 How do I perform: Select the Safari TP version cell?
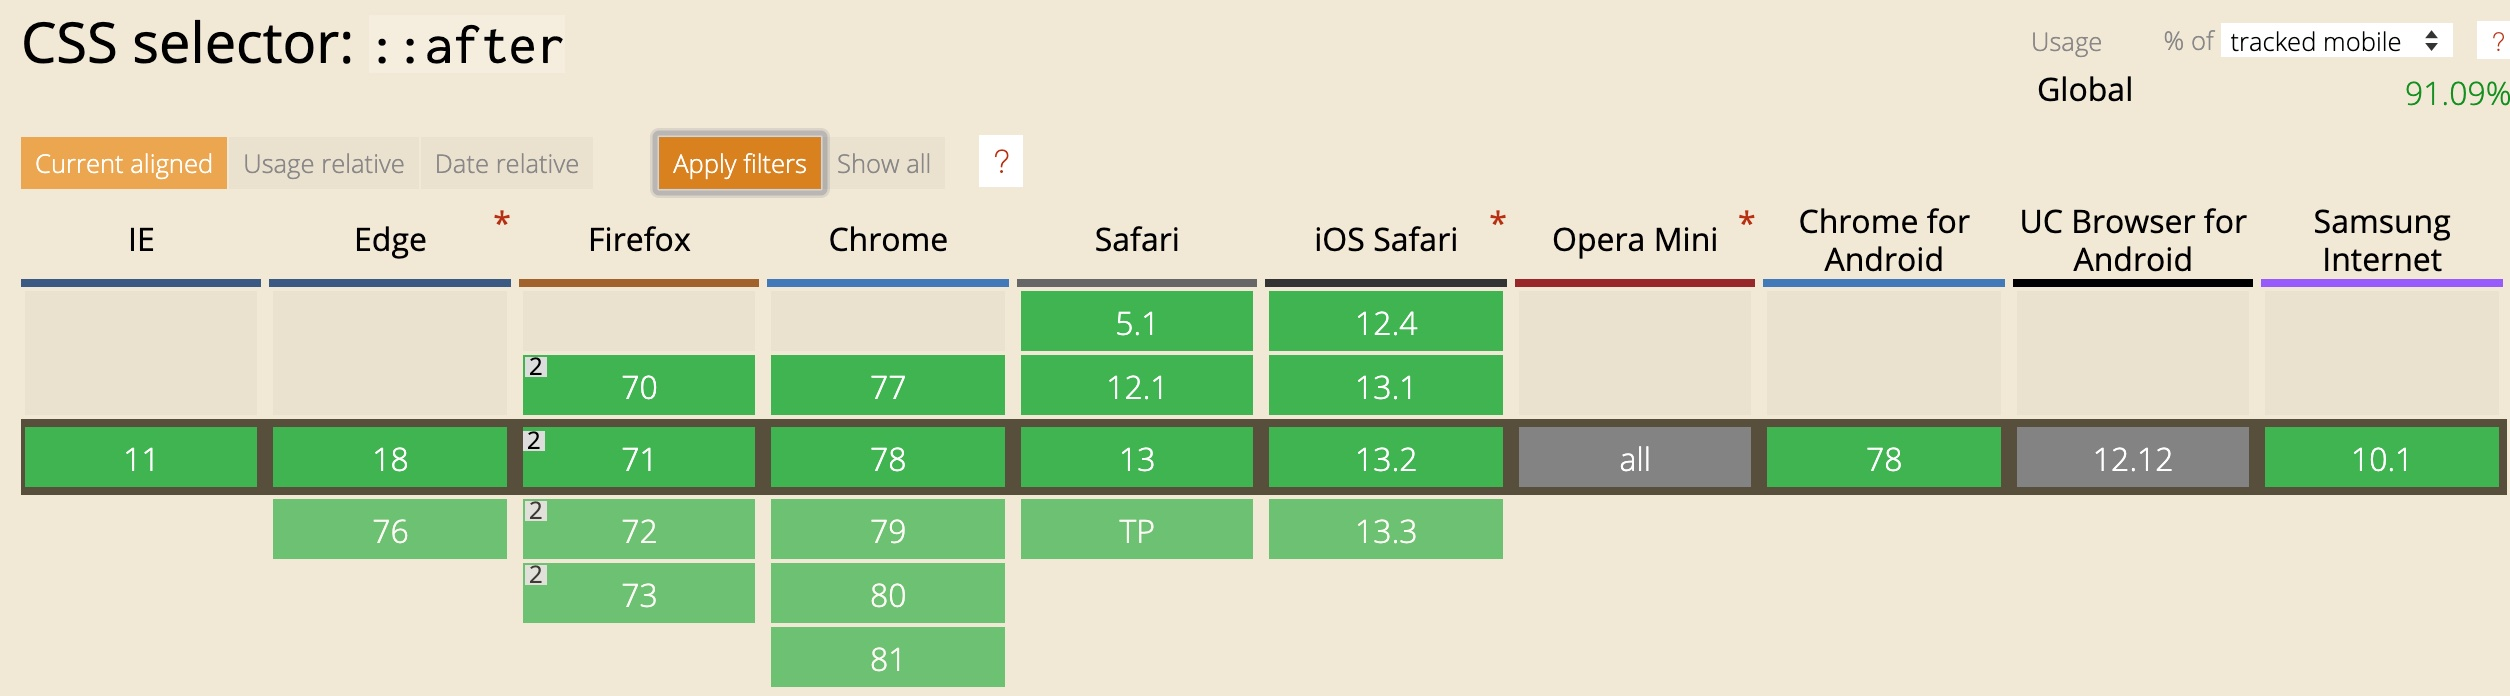[1137, 530]
